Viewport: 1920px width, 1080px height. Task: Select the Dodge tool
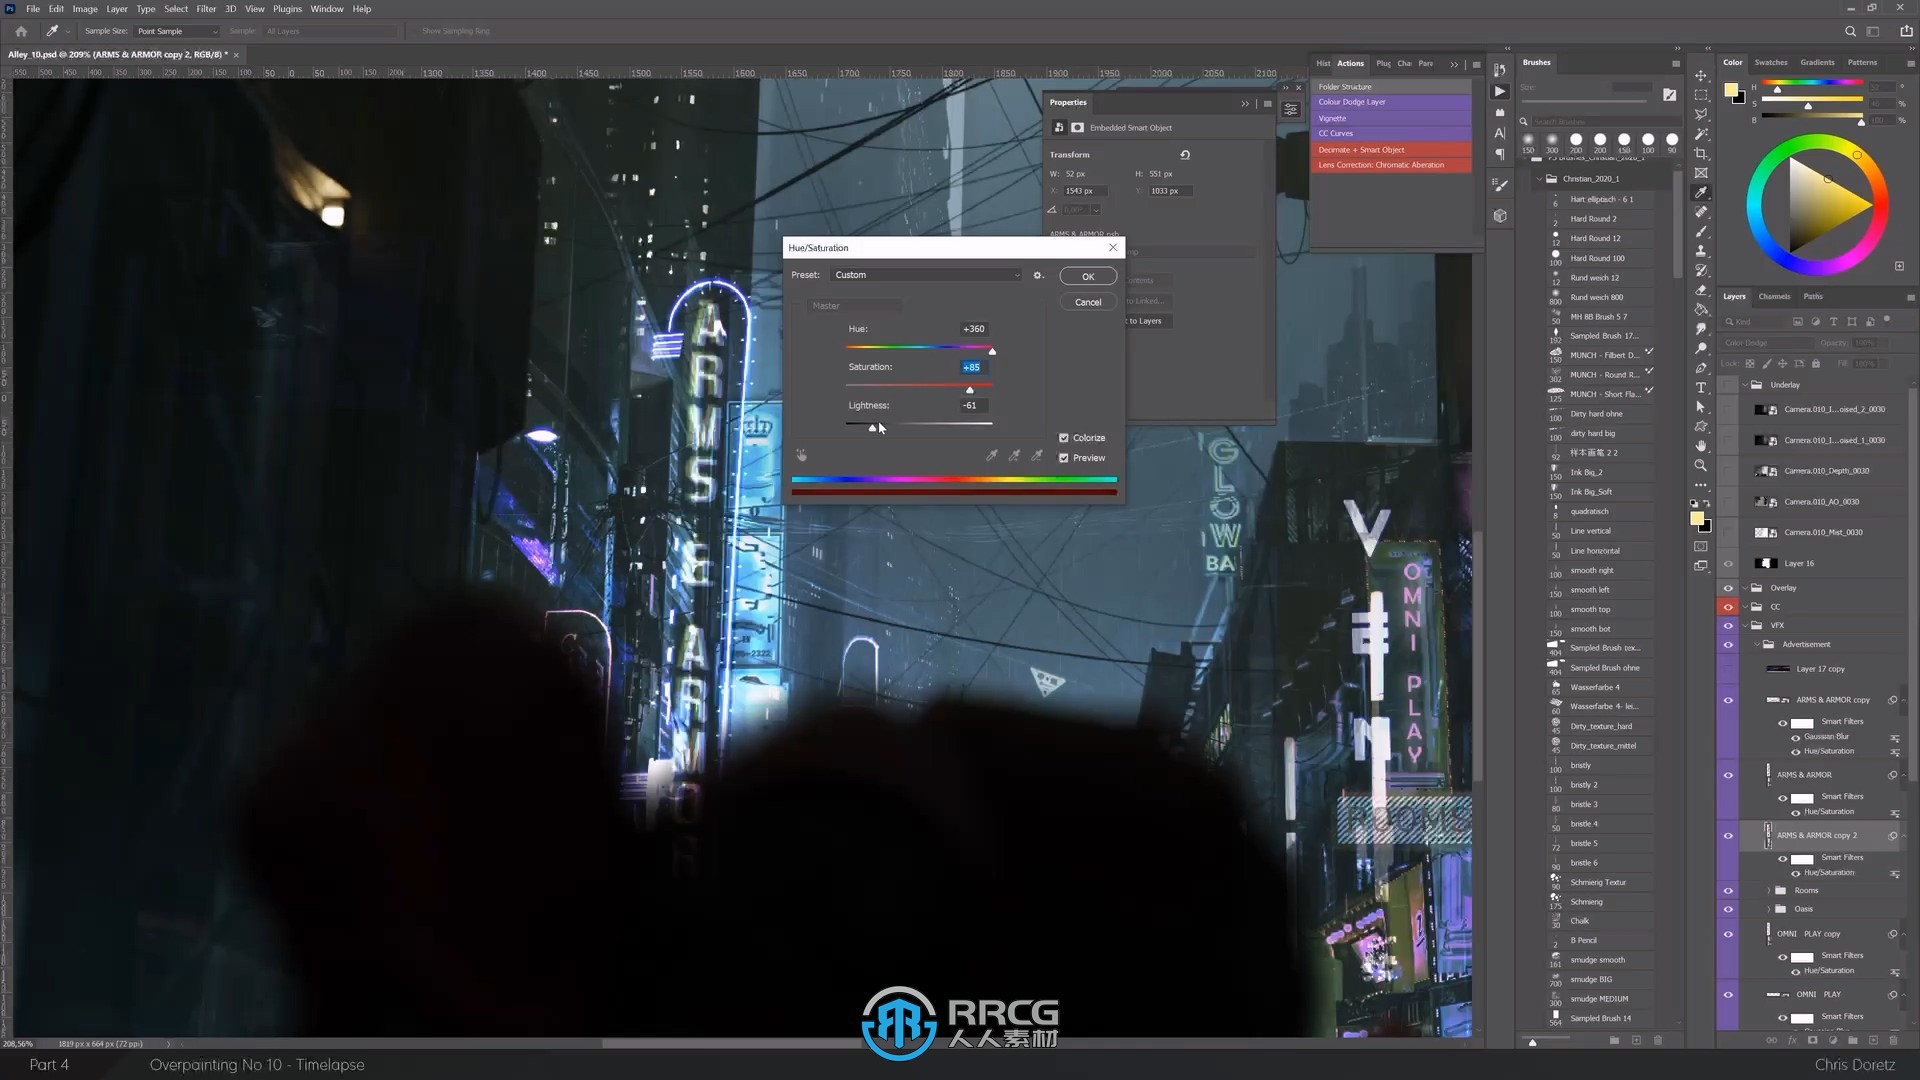pos(1701,349)
